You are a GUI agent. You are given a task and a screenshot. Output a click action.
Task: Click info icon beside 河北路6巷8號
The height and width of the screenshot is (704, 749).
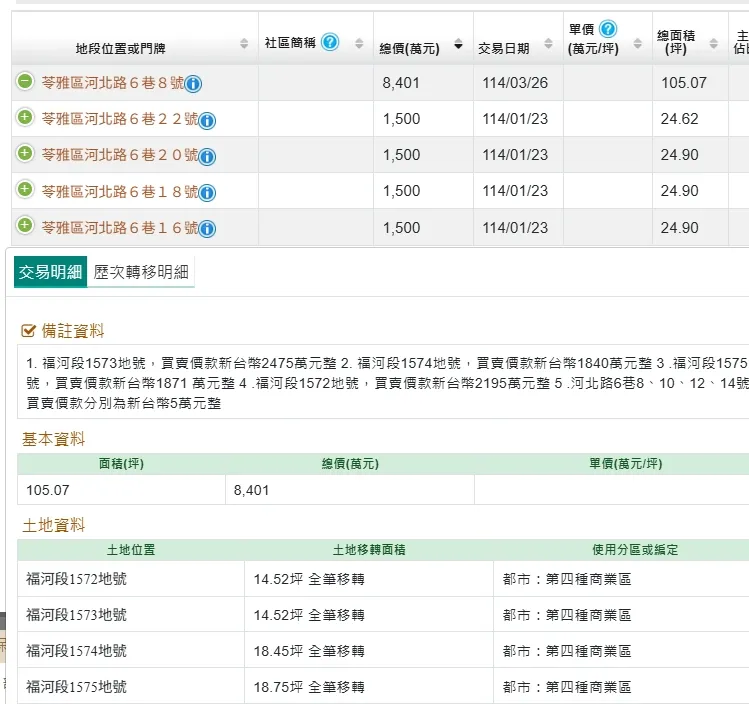(193, 84)
